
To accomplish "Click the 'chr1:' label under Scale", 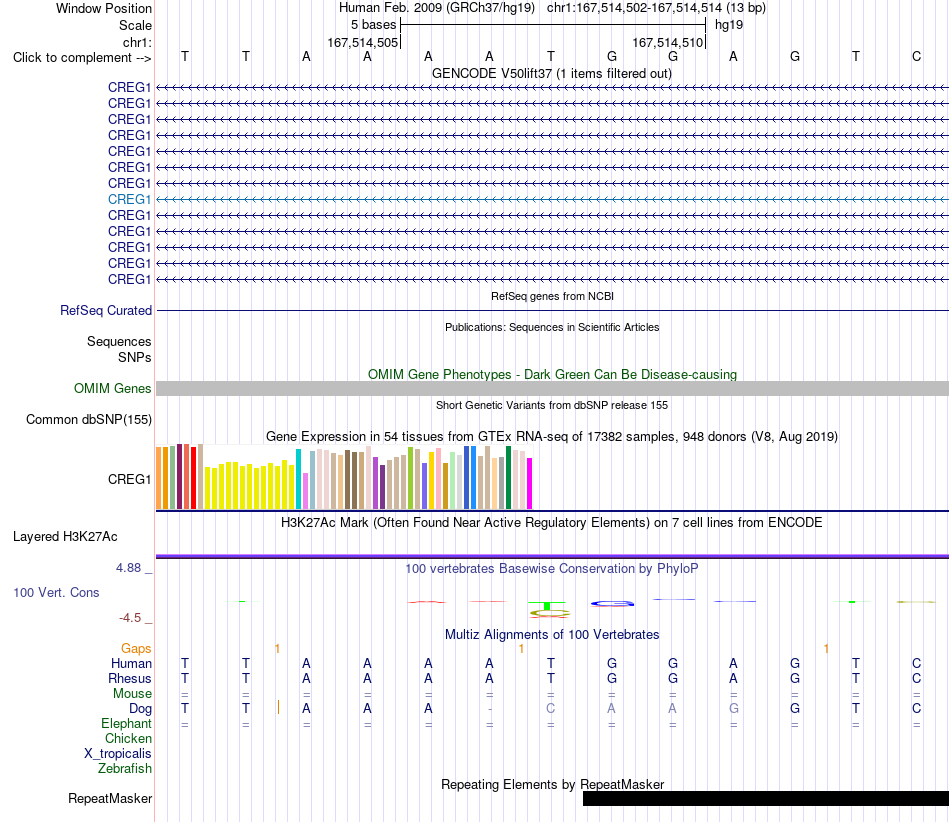I will point(137,42).
